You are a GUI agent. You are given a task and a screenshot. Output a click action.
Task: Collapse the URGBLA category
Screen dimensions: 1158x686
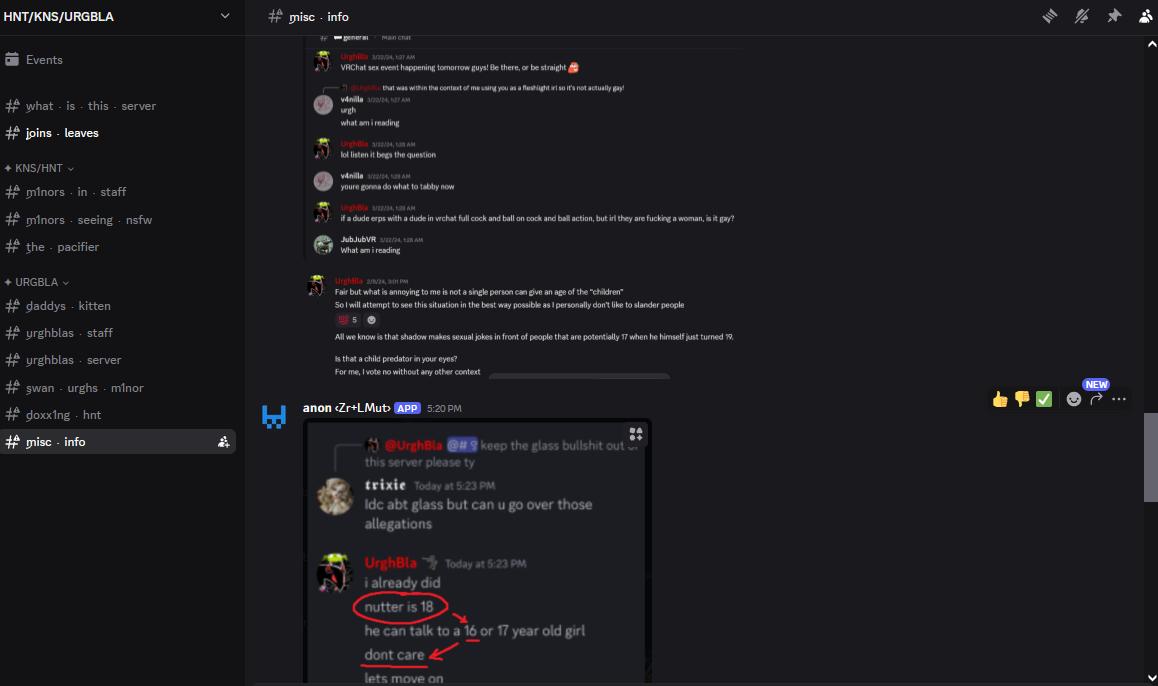tap(37, 282)
